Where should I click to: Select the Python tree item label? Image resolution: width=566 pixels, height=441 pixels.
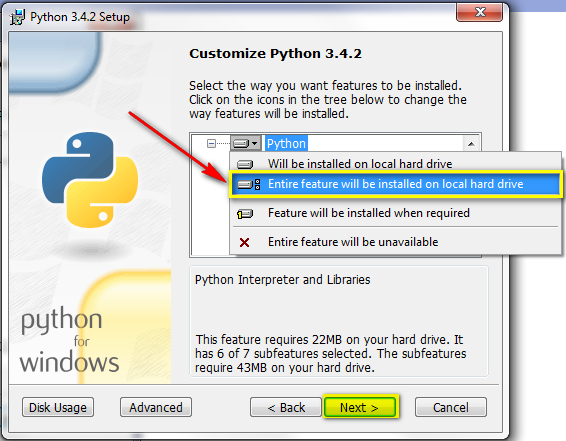pos(286,144)
